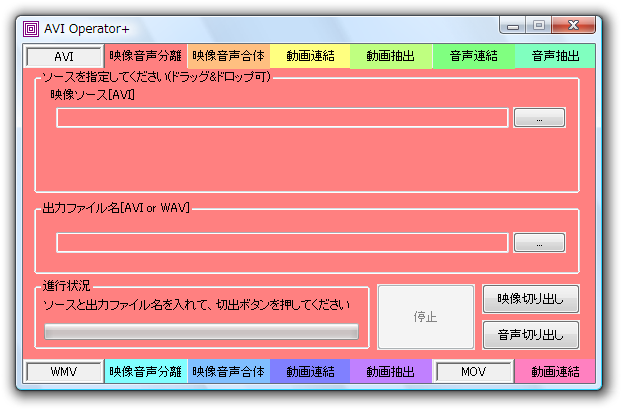Click the 映像ソース[AVI] label

click(x=92, y=95)
